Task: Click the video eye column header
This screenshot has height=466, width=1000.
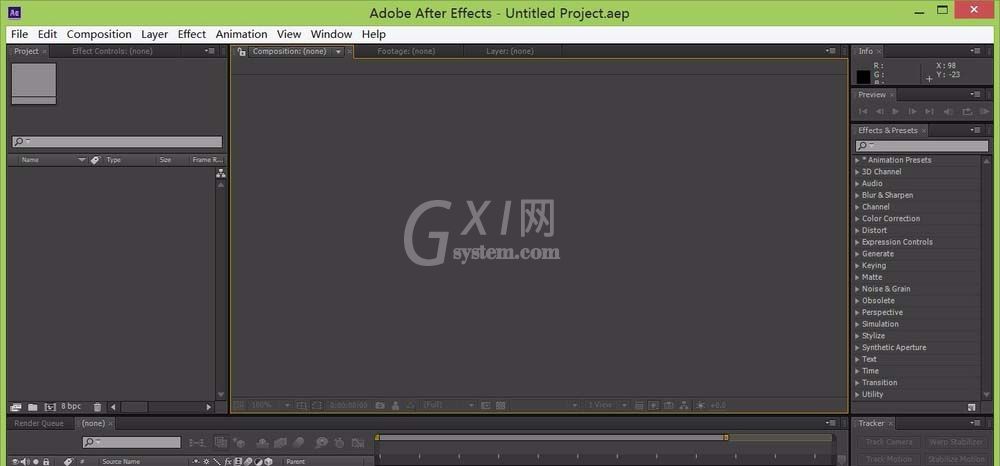Action: (15, 462)
